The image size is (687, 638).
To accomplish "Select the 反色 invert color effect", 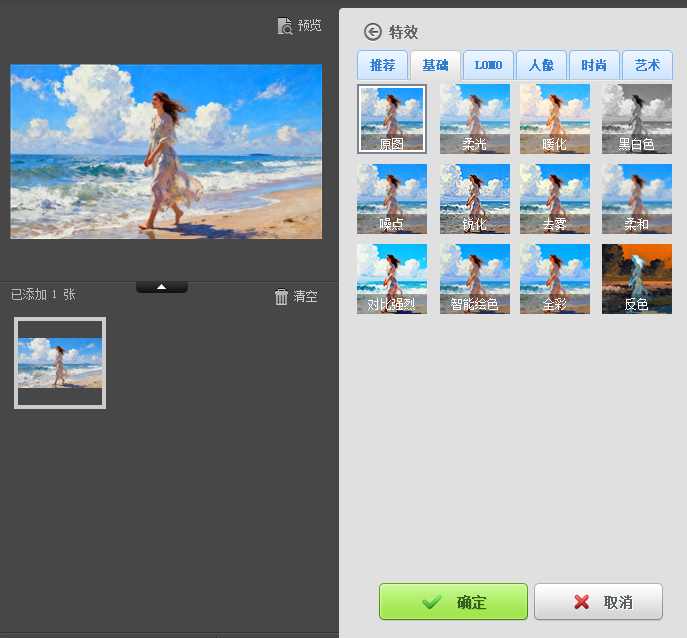I will coord(637,278).
